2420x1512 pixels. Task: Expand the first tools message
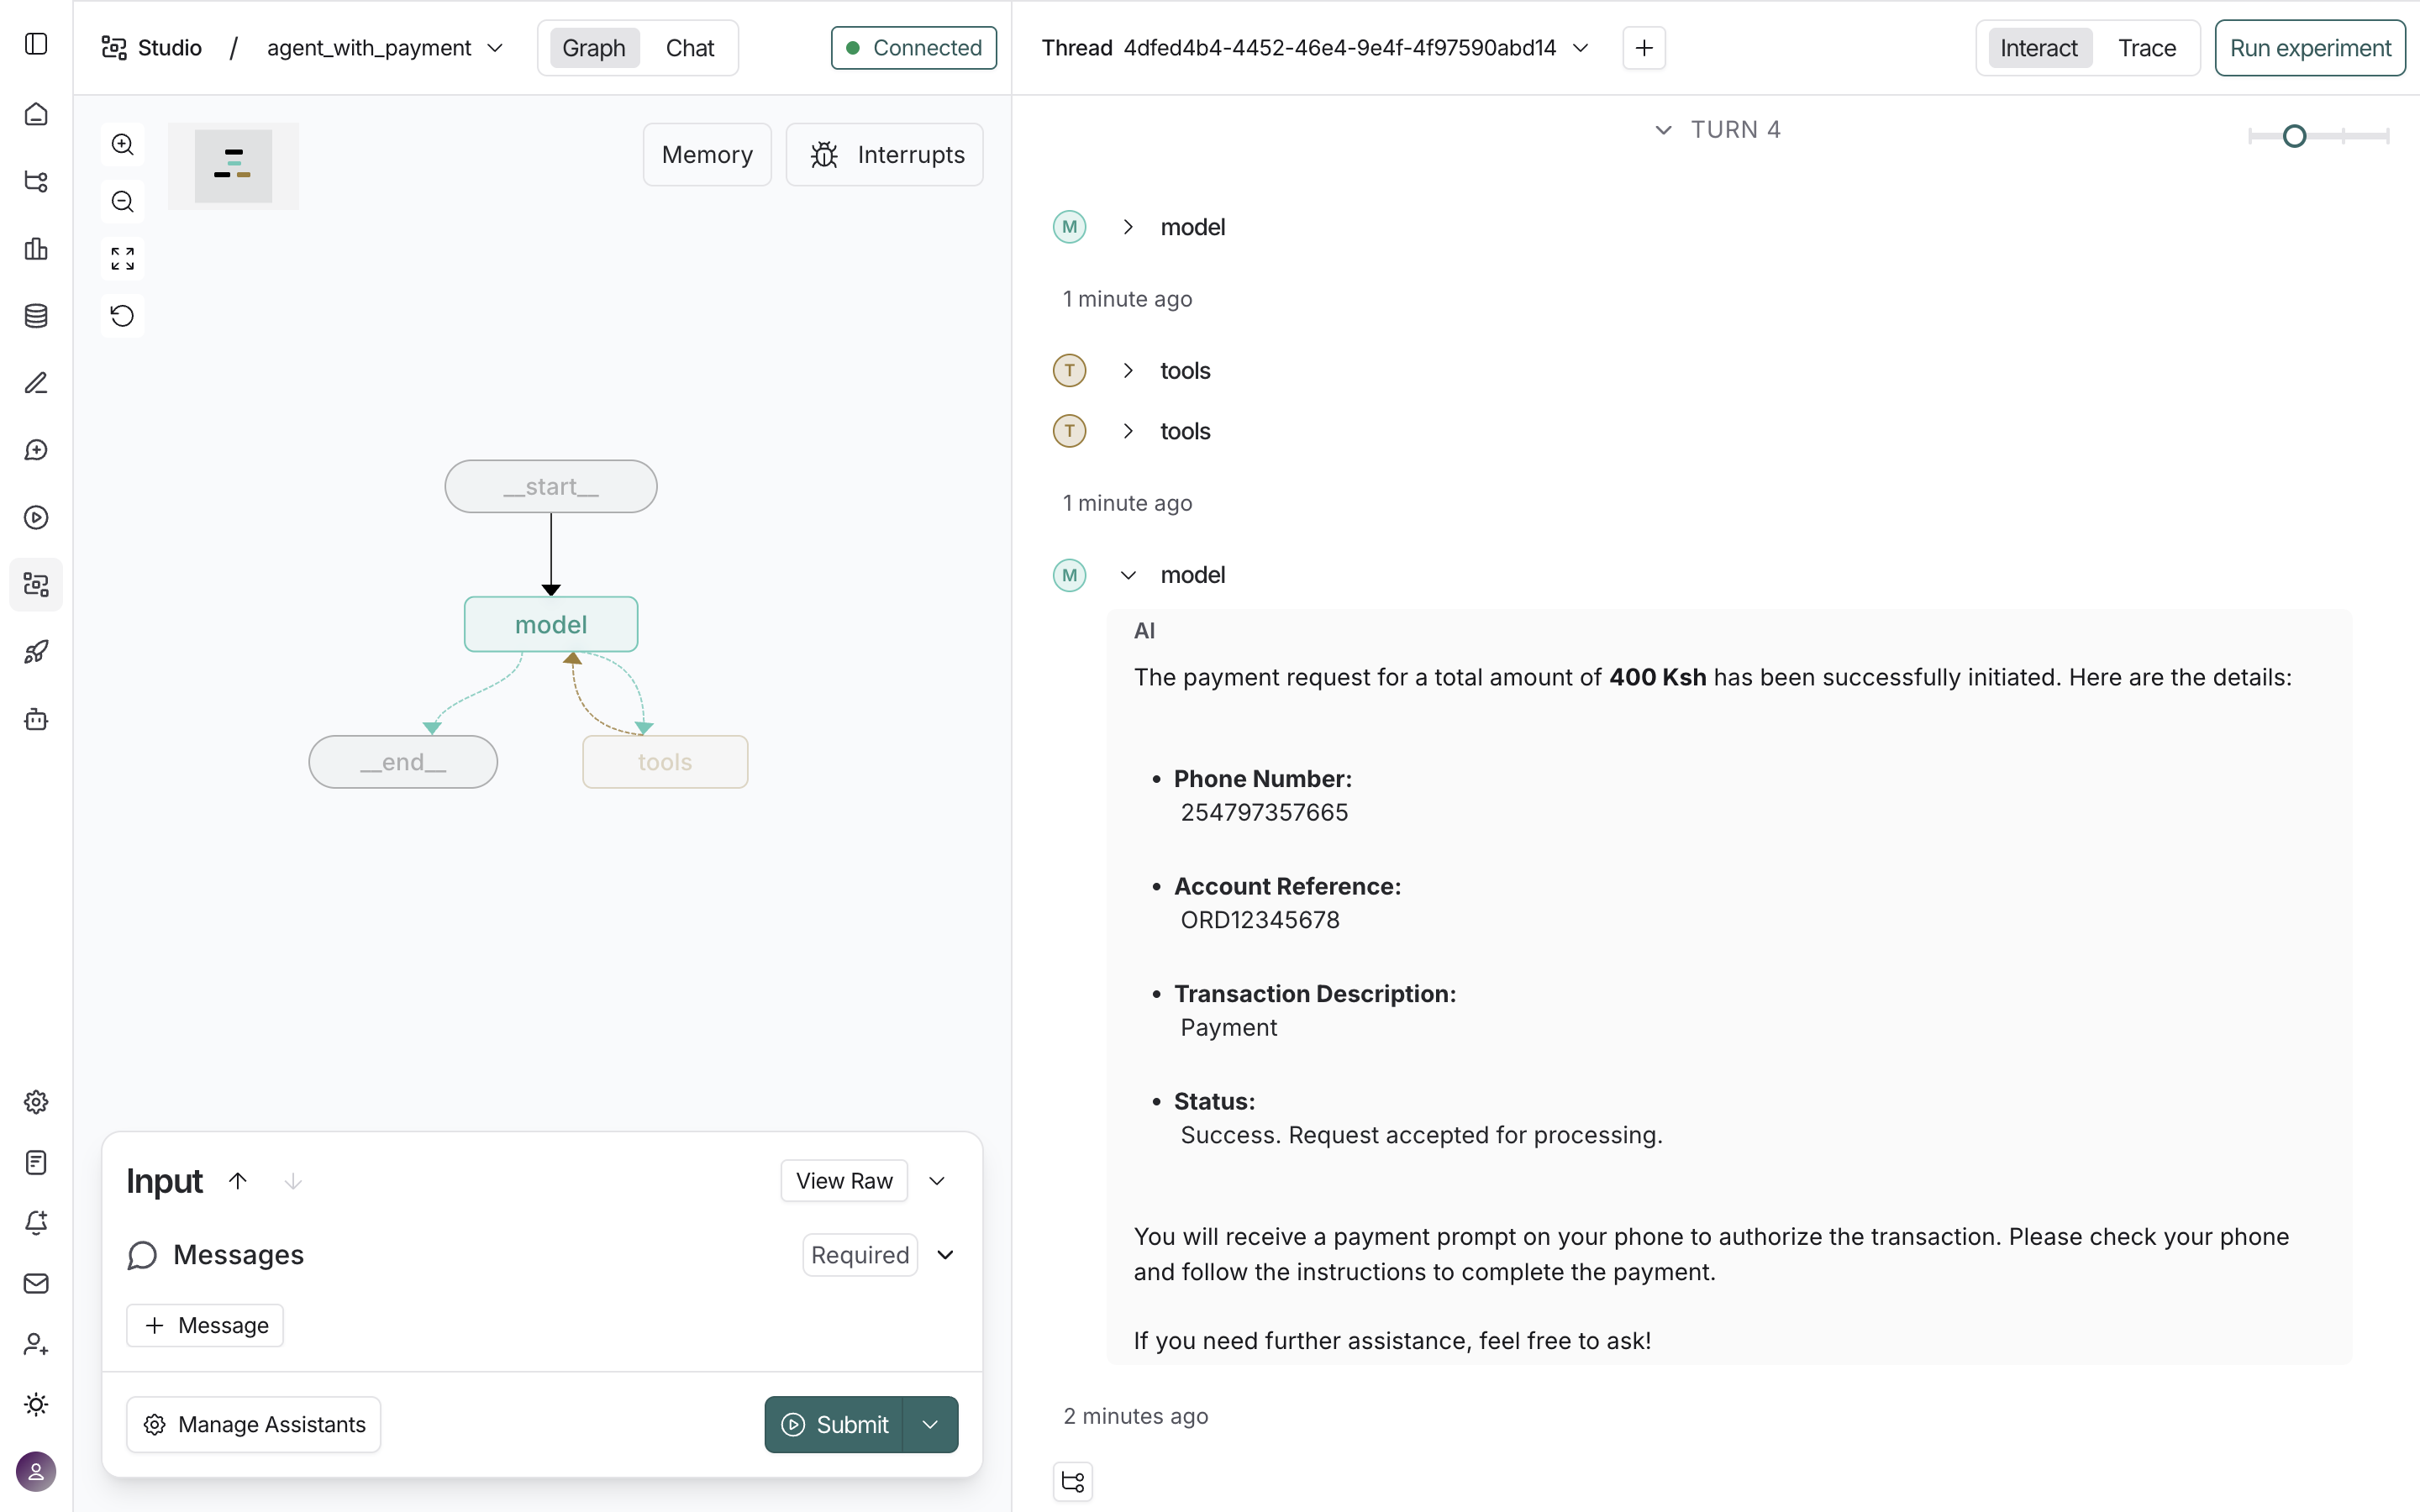pyautogui.click(x=1129, y=370)
